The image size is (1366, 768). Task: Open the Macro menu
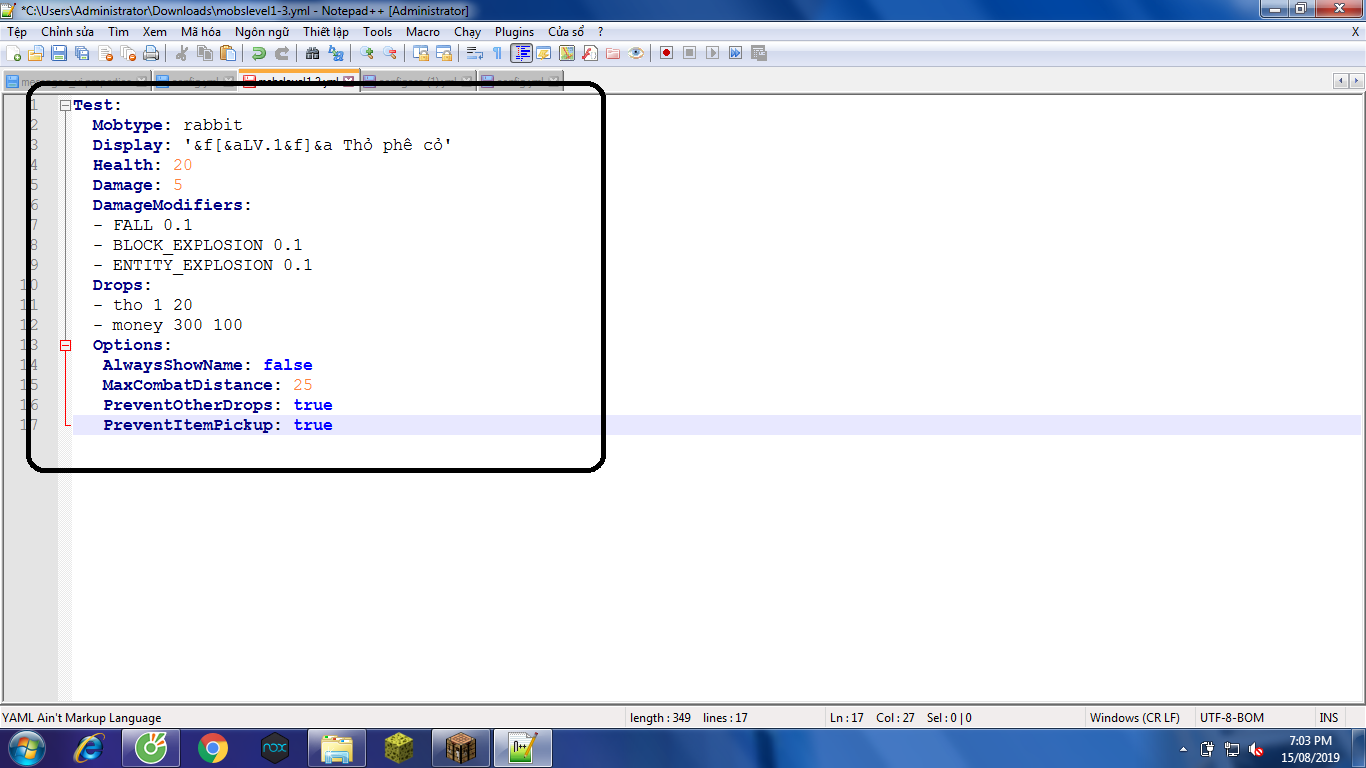click(423, 31)
